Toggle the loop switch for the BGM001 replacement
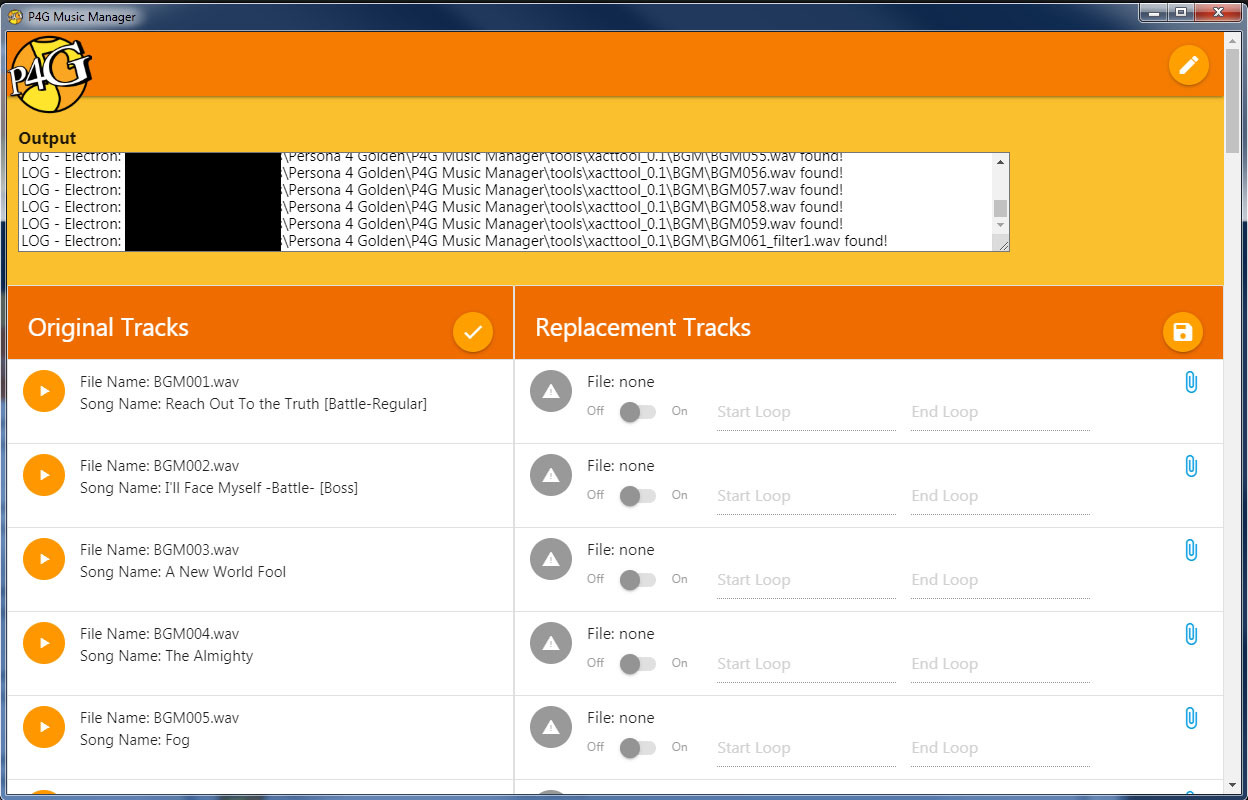Viewport: 1248px width, 800px height. (637, 412)
